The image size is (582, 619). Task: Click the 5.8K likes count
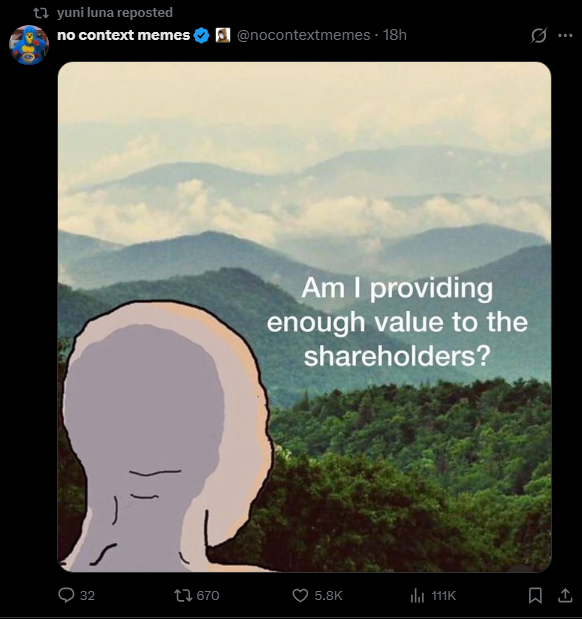click(x=328, y=595)
